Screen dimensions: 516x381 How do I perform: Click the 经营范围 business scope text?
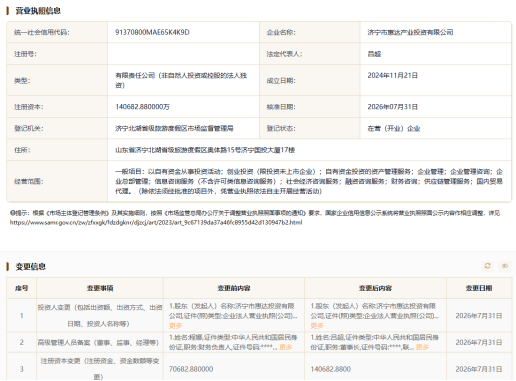coord(309,181)
